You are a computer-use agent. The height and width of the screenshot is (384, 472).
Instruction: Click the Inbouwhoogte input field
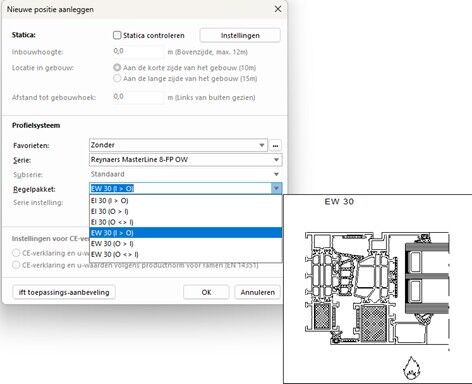(x=138, y=52)
